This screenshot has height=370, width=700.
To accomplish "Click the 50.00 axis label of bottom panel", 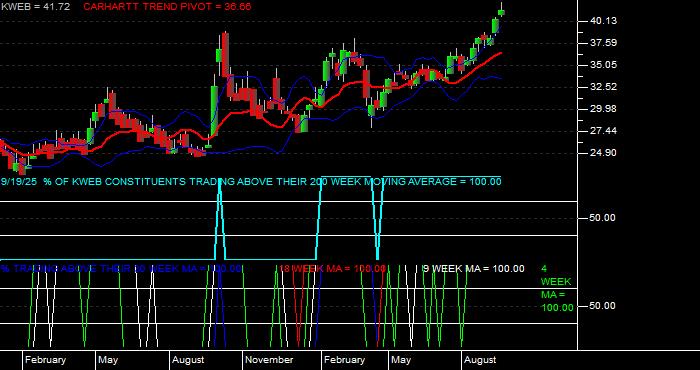I will click(x=603, y=306).
